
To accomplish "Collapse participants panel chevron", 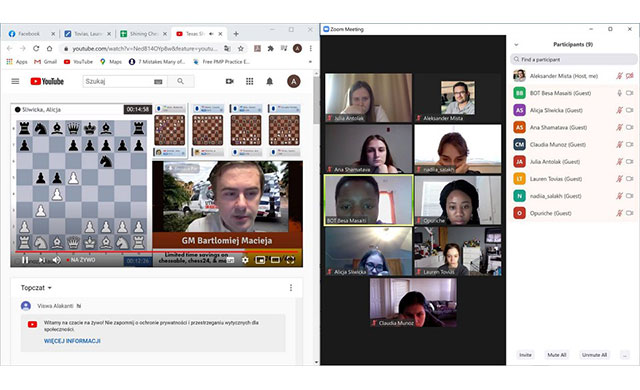I will (516, 44).
